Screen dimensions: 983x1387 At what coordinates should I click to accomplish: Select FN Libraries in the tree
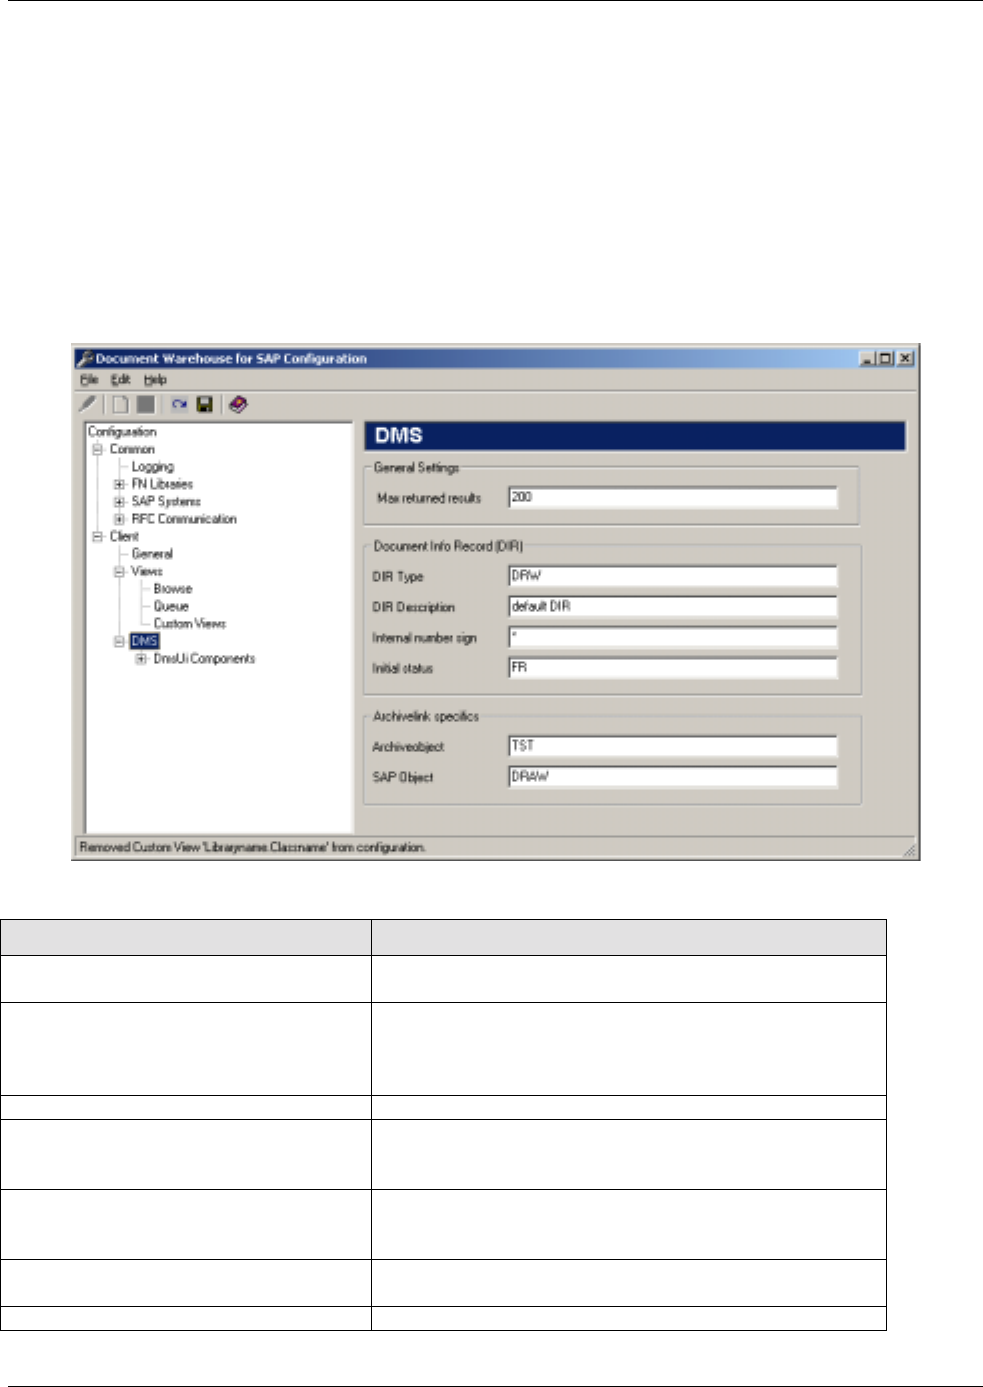(x=162, y=484)
